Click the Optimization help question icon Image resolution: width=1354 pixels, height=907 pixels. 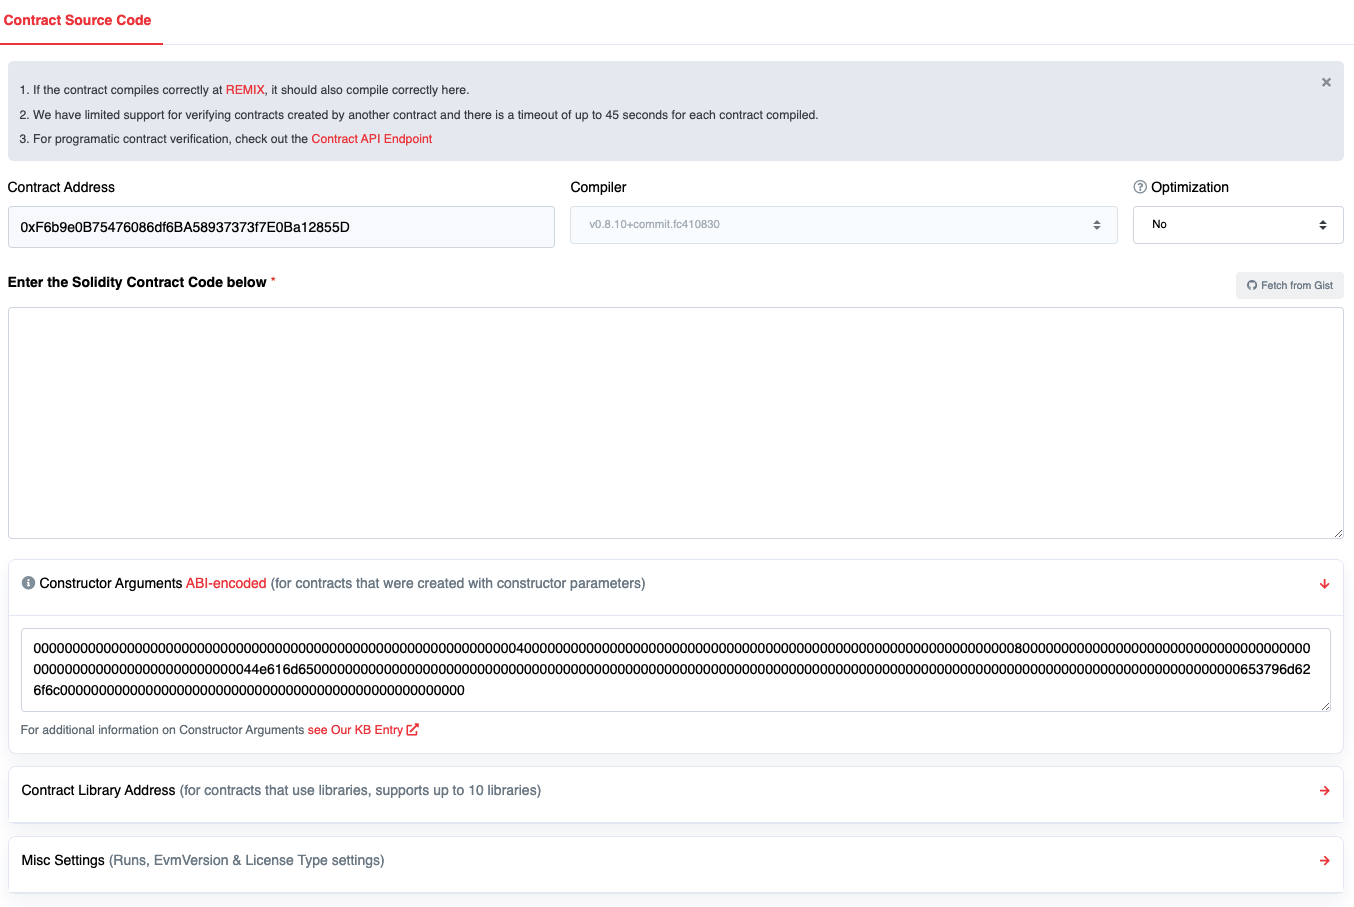point(1139,187)
